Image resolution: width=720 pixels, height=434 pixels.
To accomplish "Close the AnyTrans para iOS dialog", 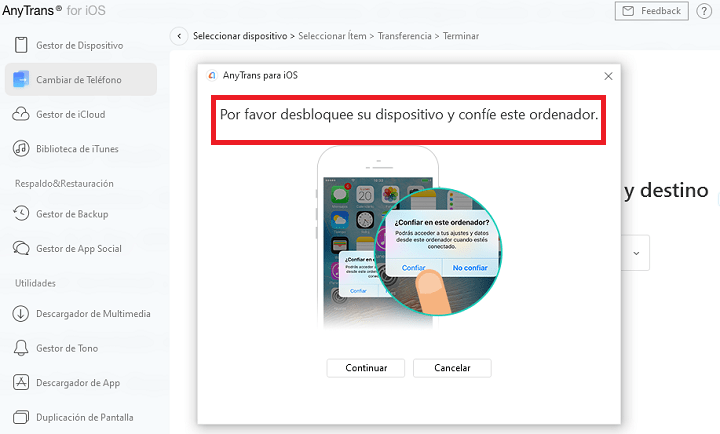I will (608, 76).
